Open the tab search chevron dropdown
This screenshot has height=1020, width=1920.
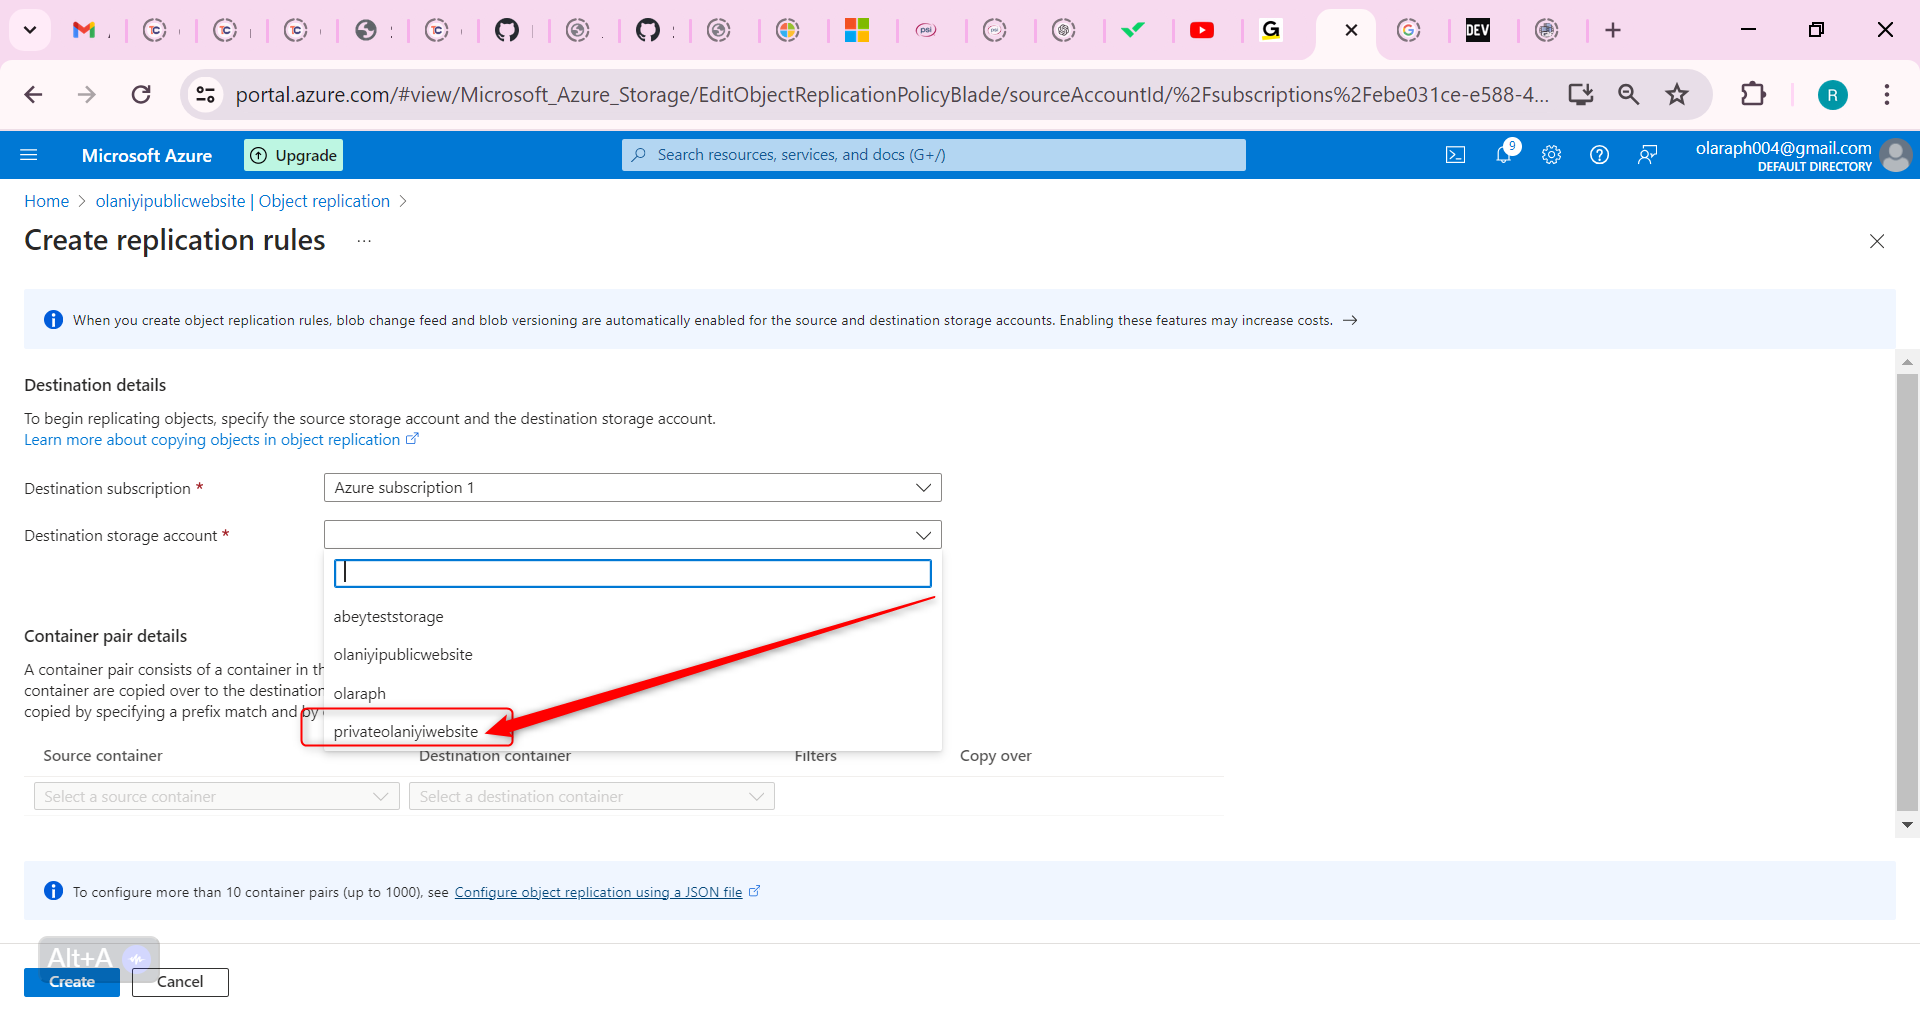(30, 30)
